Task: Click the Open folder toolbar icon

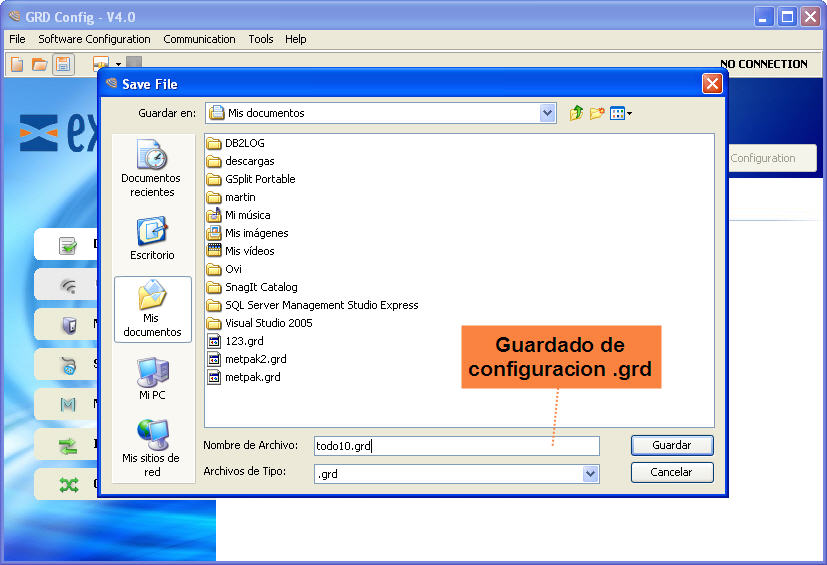Action: [39, 64]
